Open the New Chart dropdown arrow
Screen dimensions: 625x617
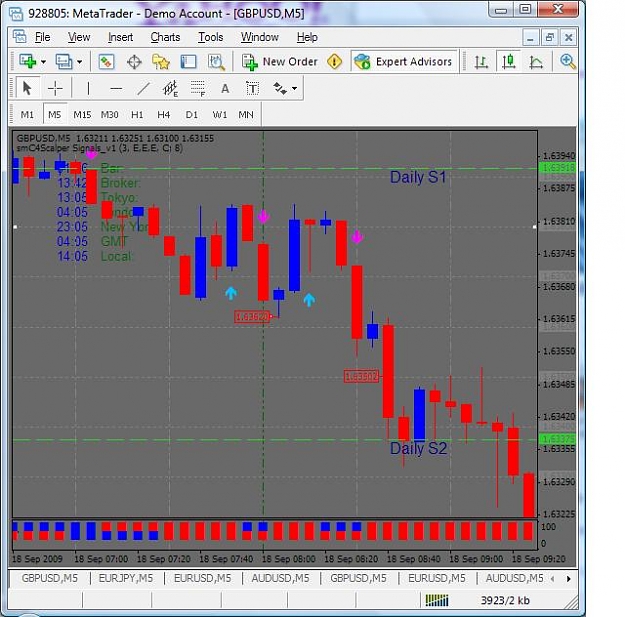[43, 62]
